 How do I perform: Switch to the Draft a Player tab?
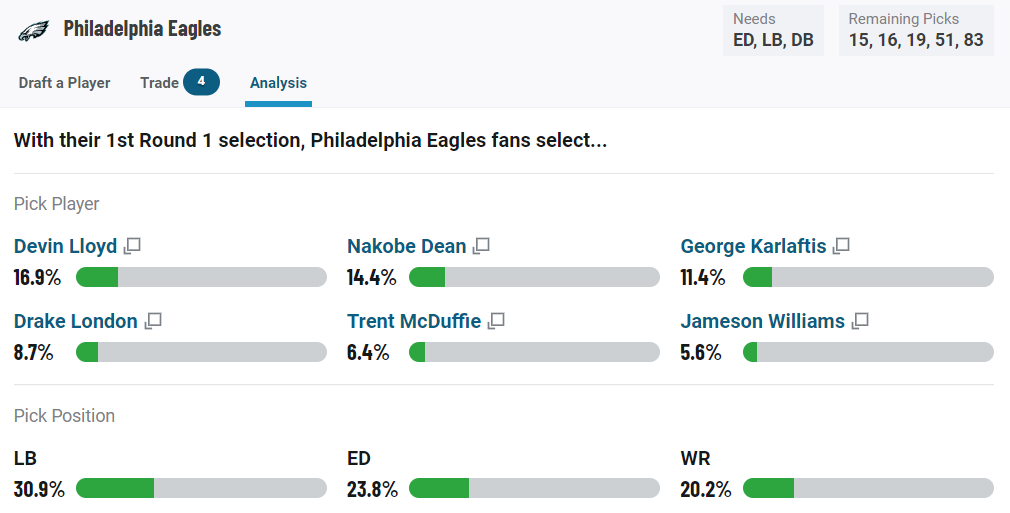click(x=64, y=83)
